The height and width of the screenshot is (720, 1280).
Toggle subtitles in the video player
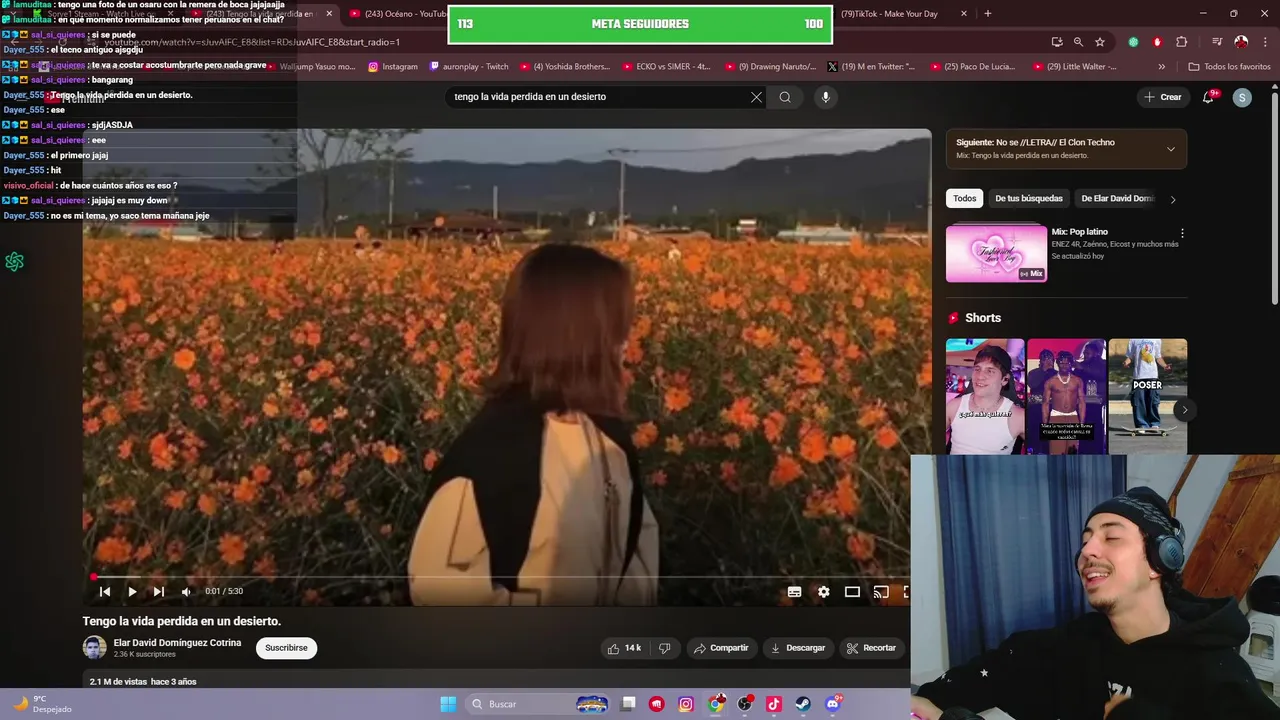pos(794,592)
